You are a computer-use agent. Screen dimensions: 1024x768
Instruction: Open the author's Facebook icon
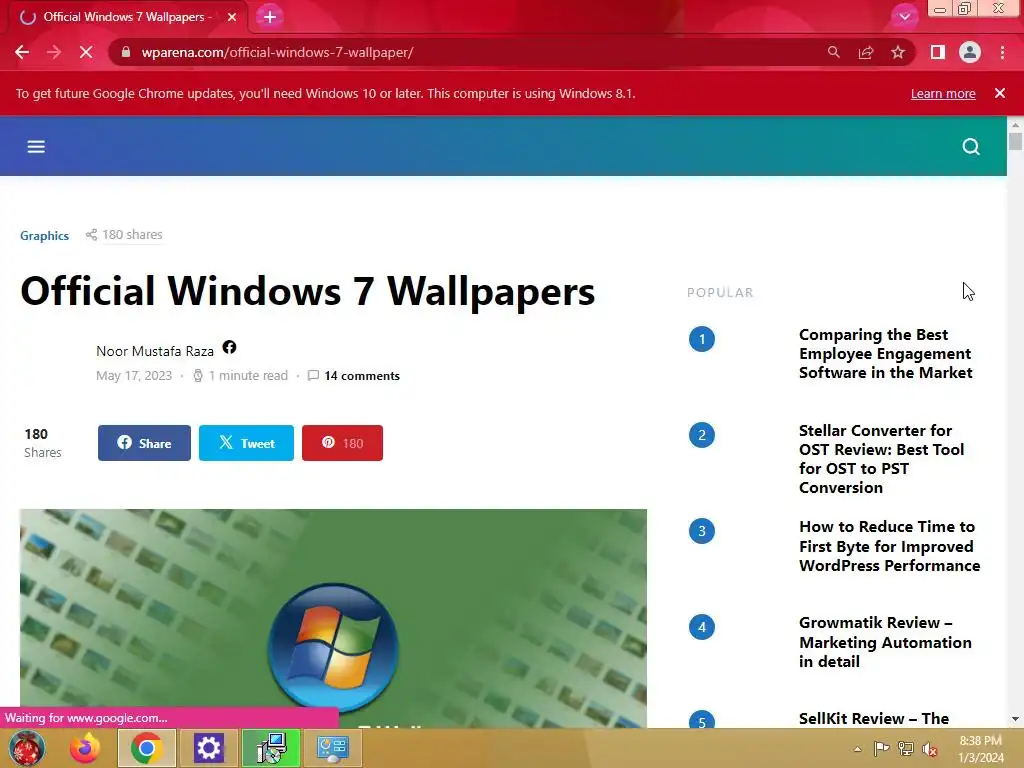pos(229,347)
